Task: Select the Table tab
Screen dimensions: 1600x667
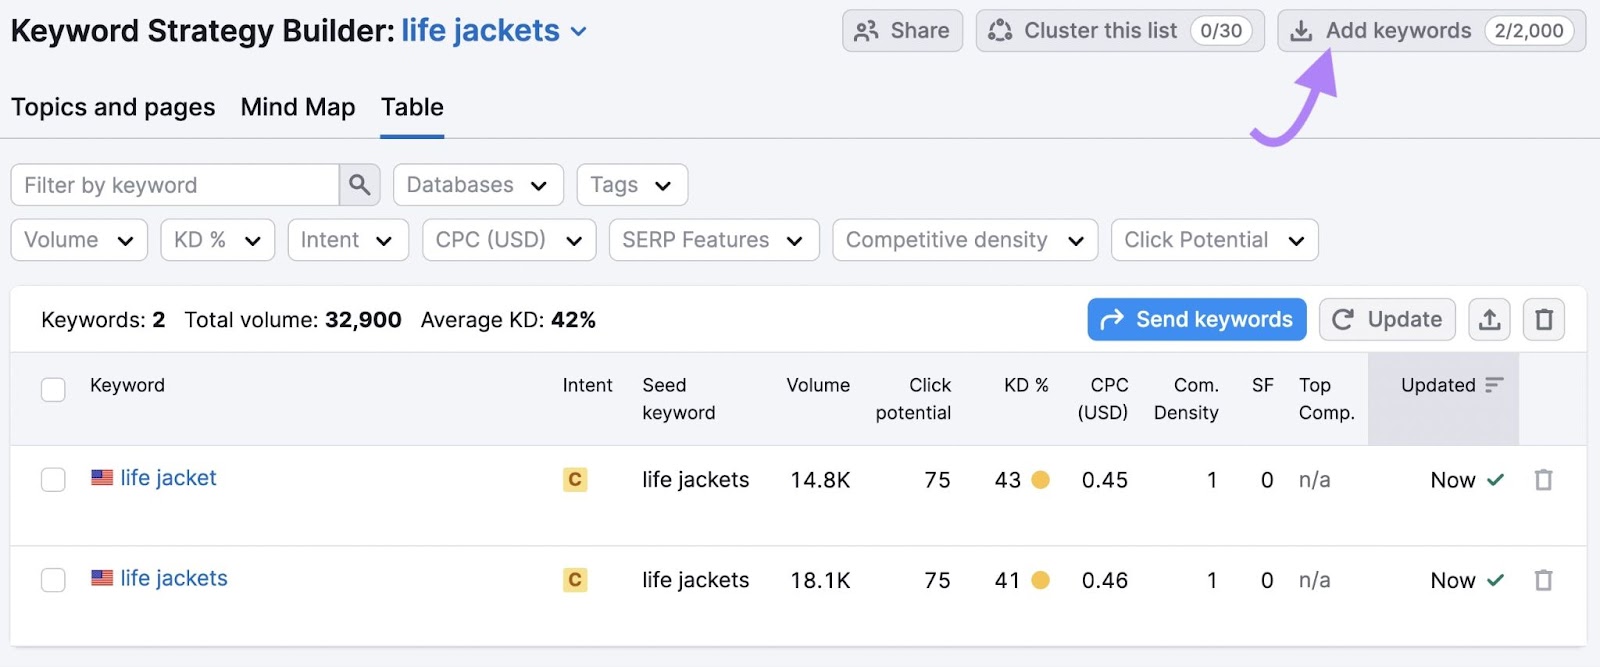Action: pos(412,107)
